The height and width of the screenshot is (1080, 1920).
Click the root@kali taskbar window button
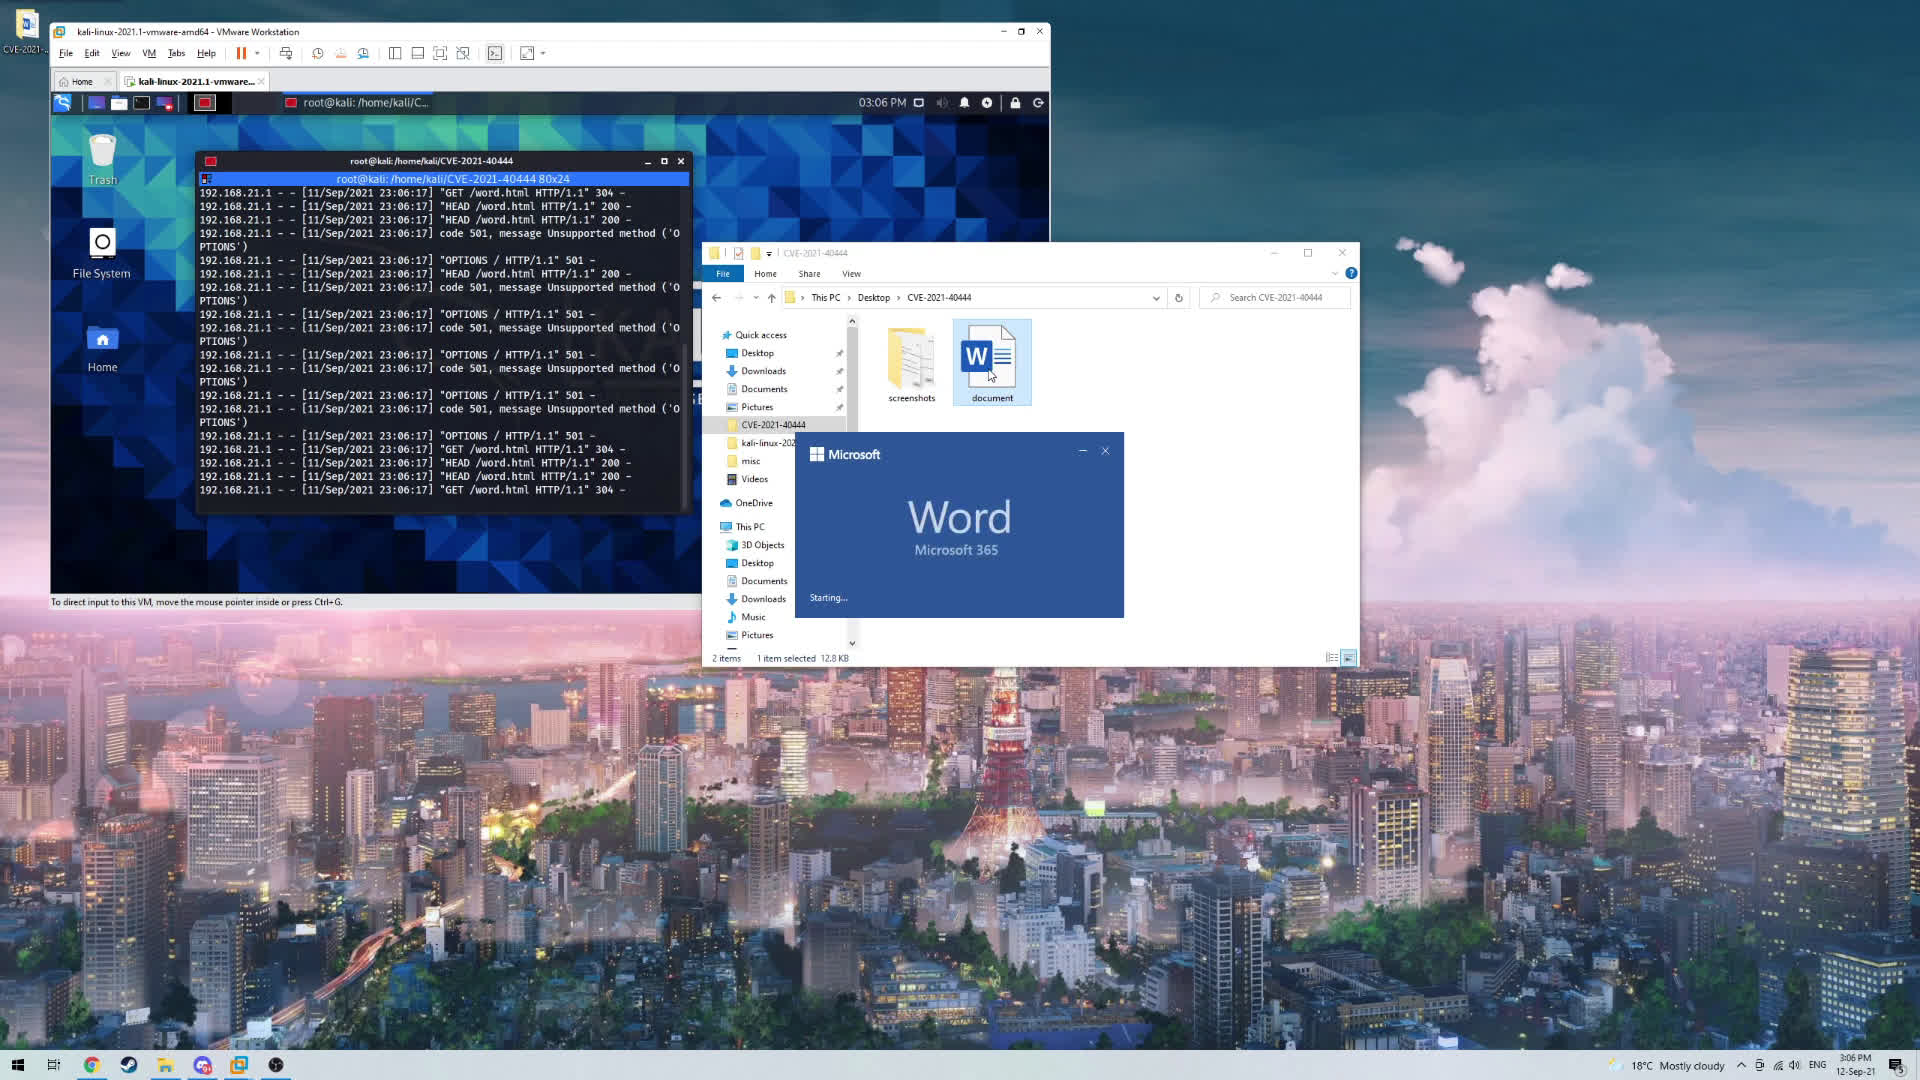click(357, 103)
